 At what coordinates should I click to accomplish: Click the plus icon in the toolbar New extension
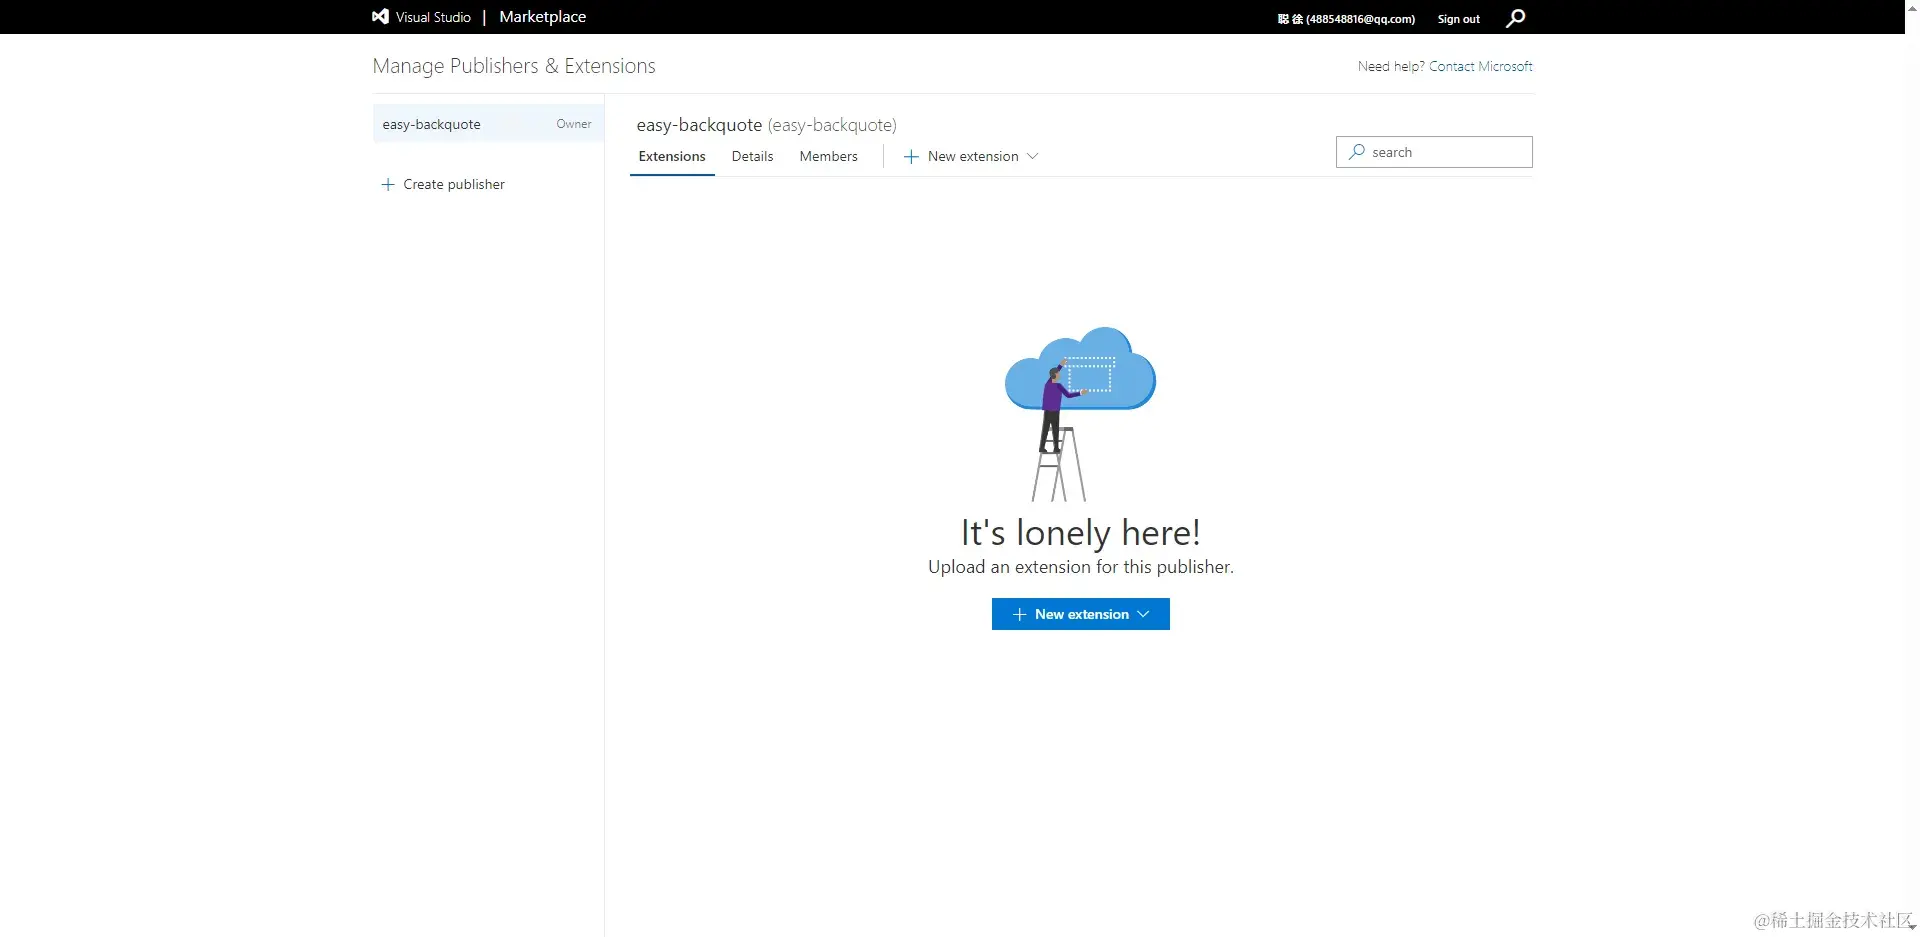(x=911, y=157)
